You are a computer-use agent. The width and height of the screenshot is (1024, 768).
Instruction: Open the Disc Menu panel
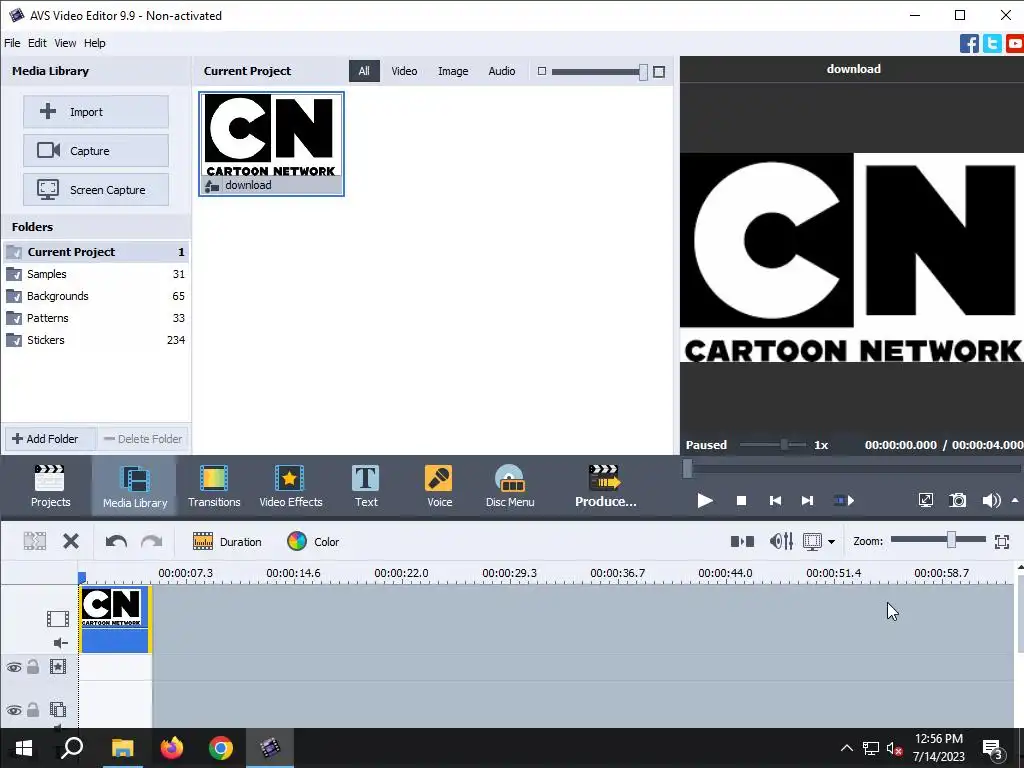(x=510, y=486)
